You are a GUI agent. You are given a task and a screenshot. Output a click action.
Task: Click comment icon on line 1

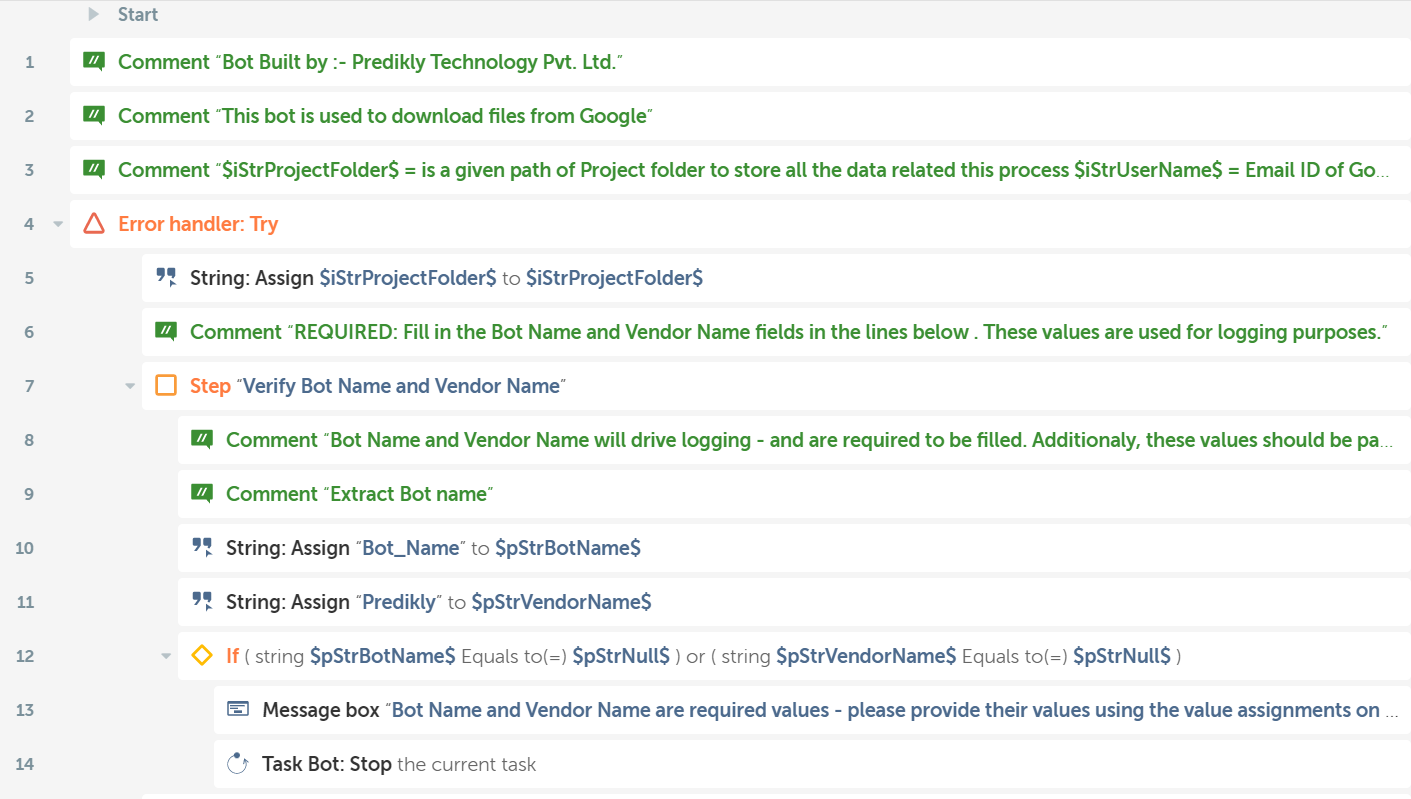coord(94,62)
